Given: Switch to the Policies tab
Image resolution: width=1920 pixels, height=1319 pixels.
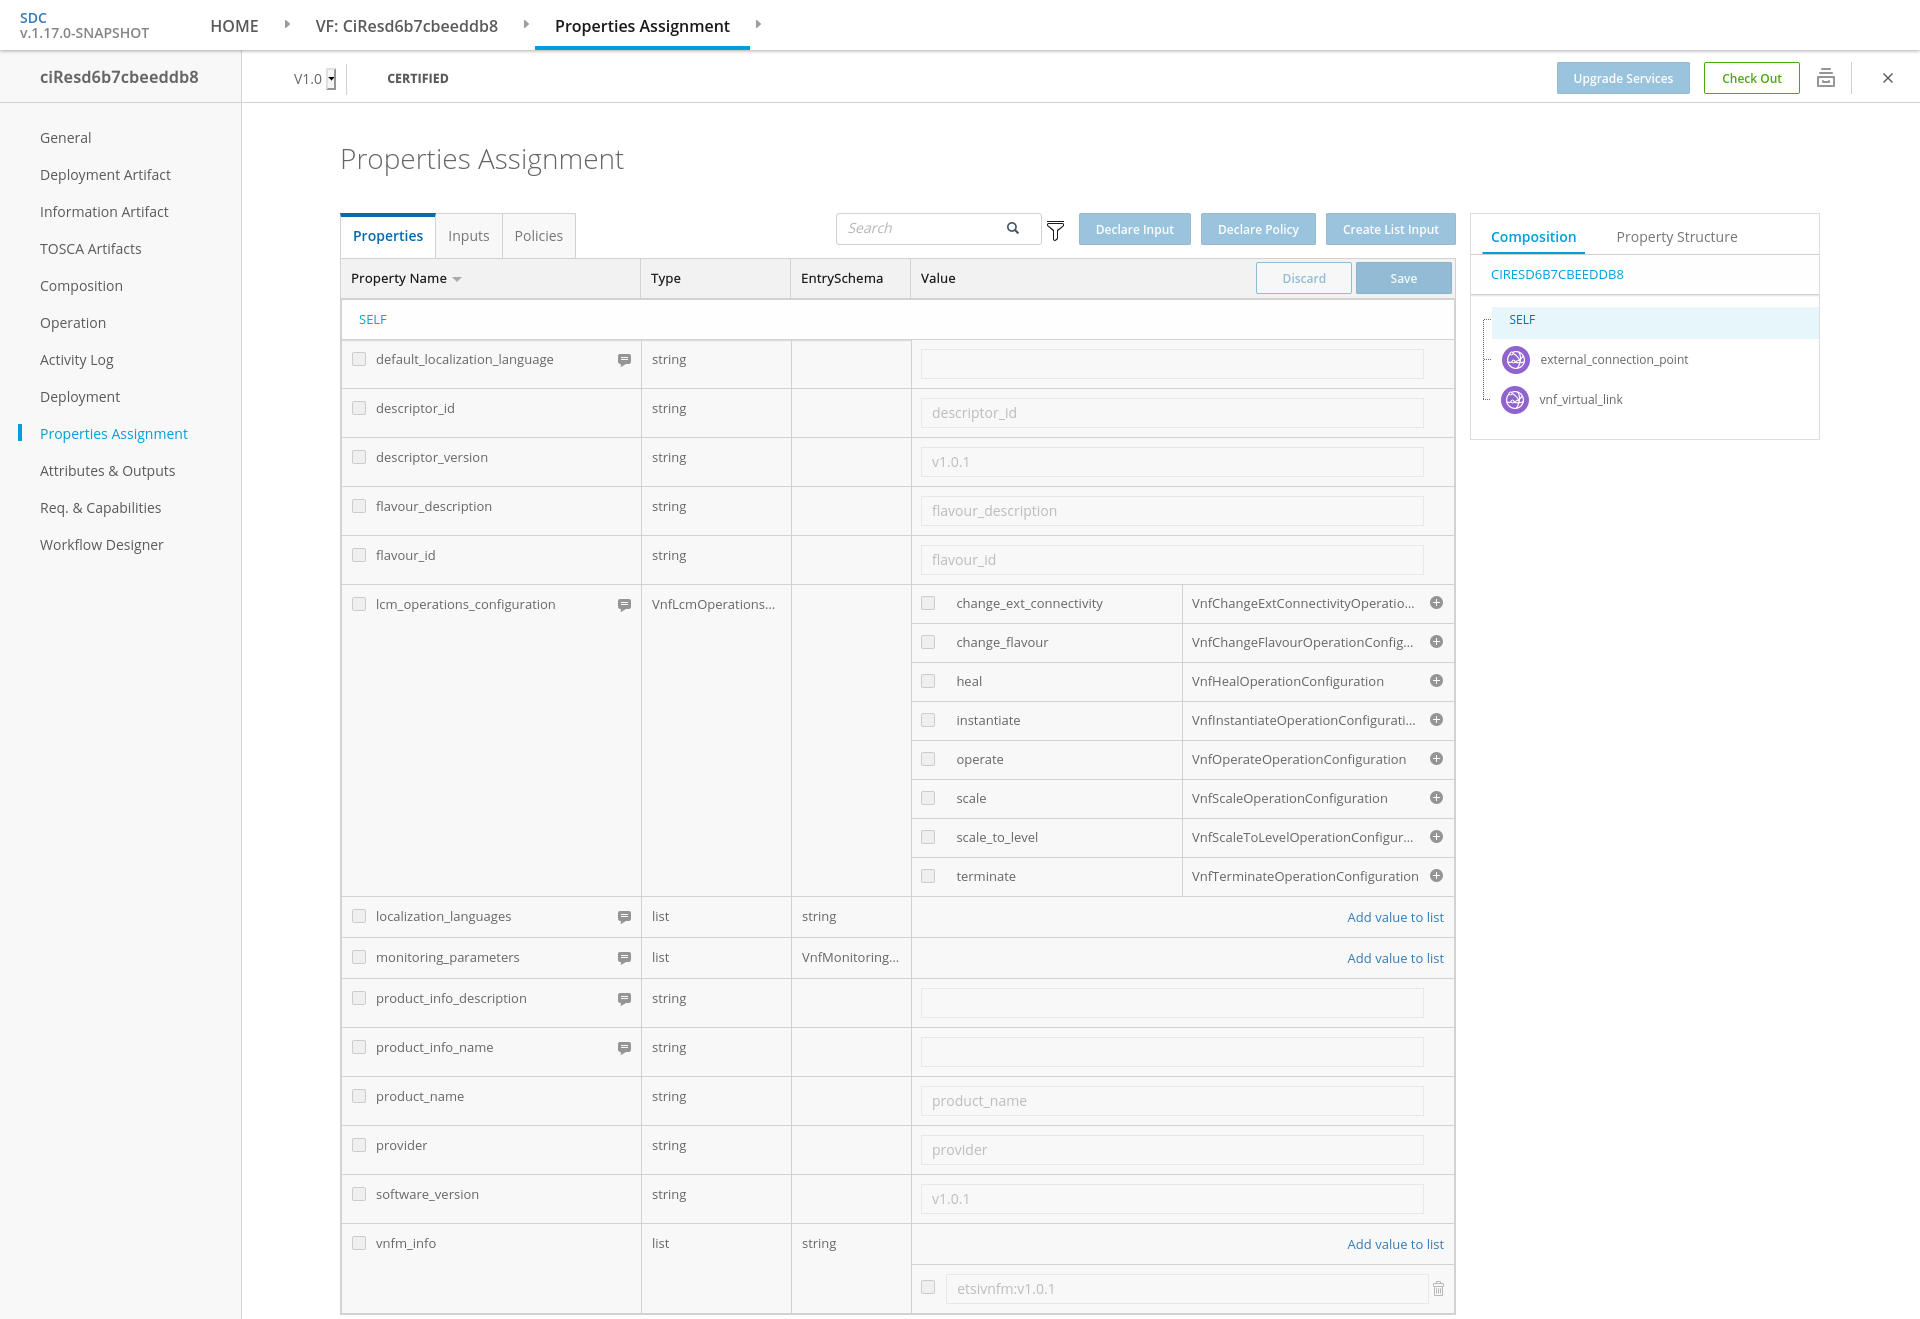Looking at the screenshot, I should (x=538, y=236).
